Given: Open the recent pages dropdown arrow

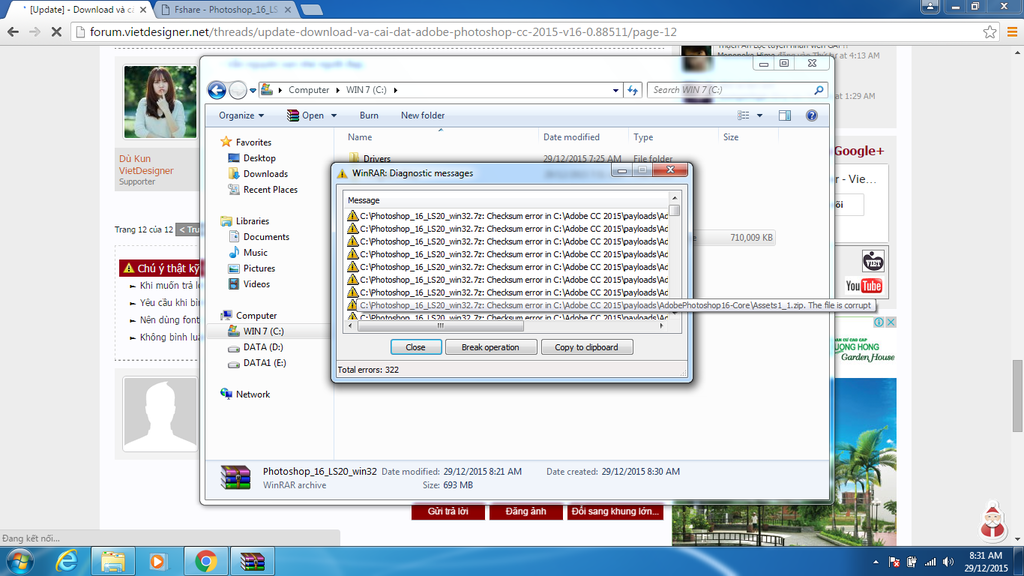Looking at the screenshot, I should (253, 90).
